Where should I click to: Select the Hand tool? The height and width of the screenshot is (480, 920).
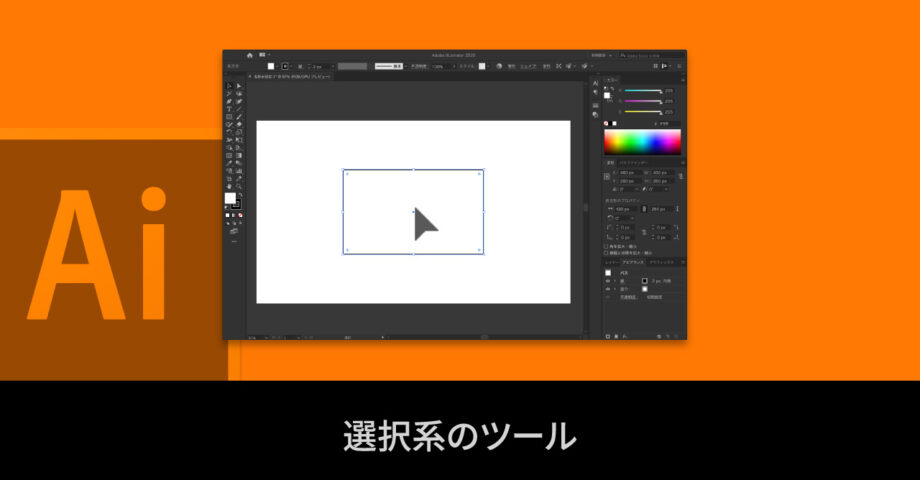[x=229, y=186]
